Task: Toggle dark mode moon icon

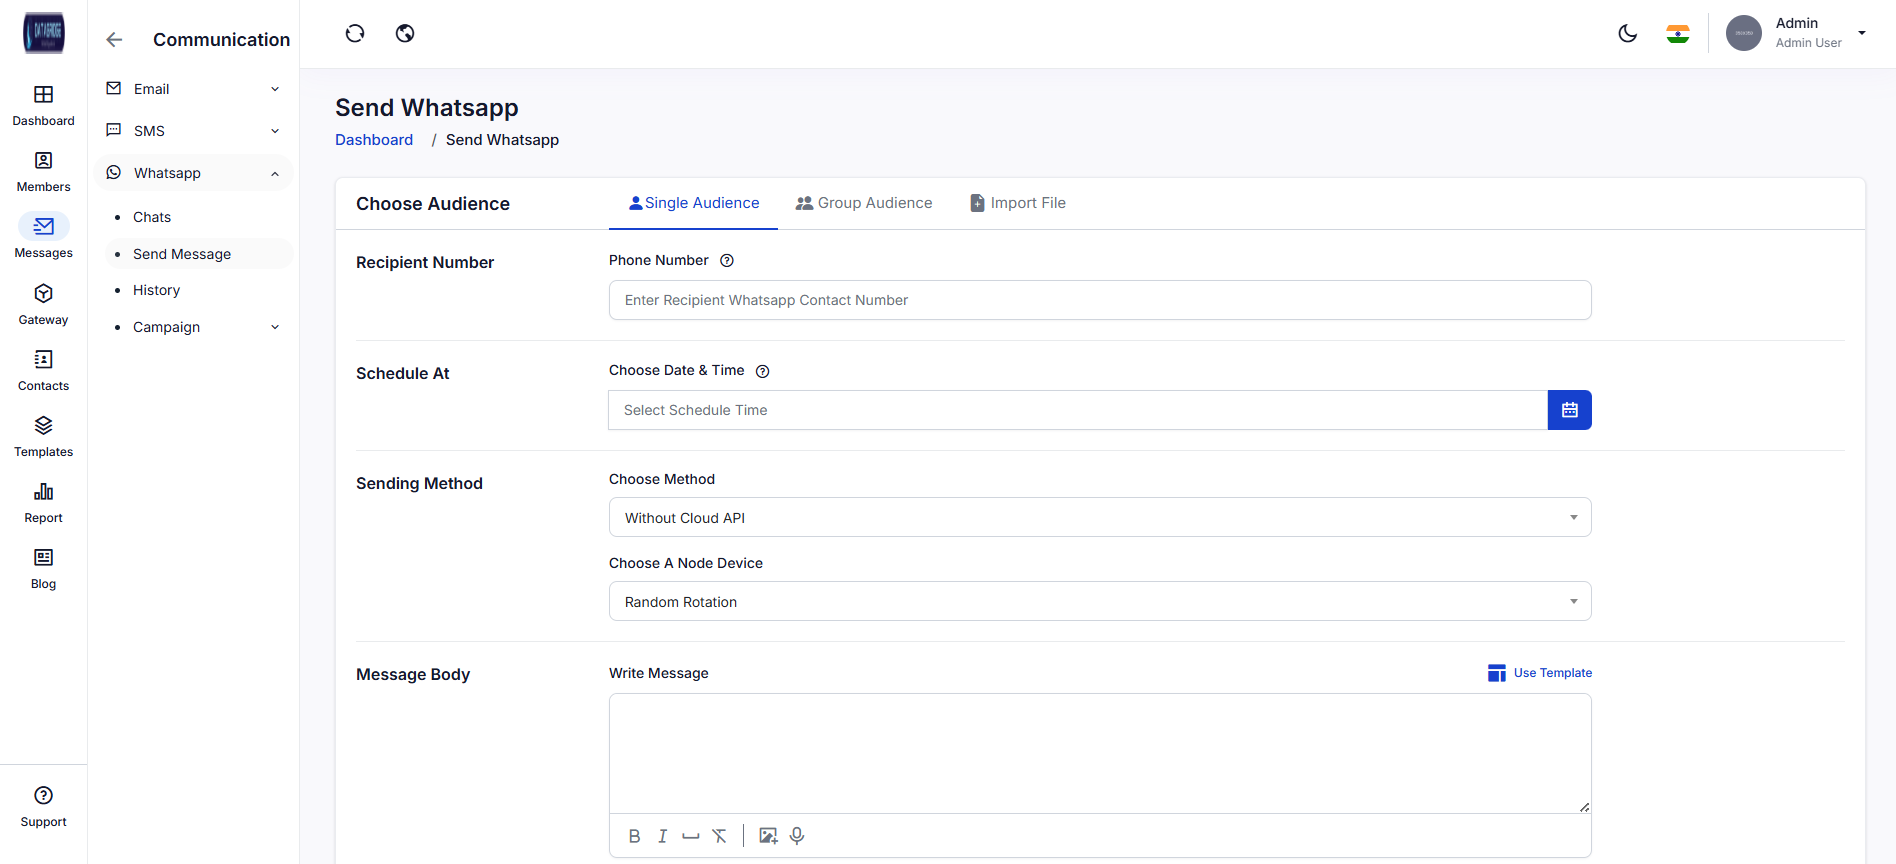Action: tap(1627, 34)
